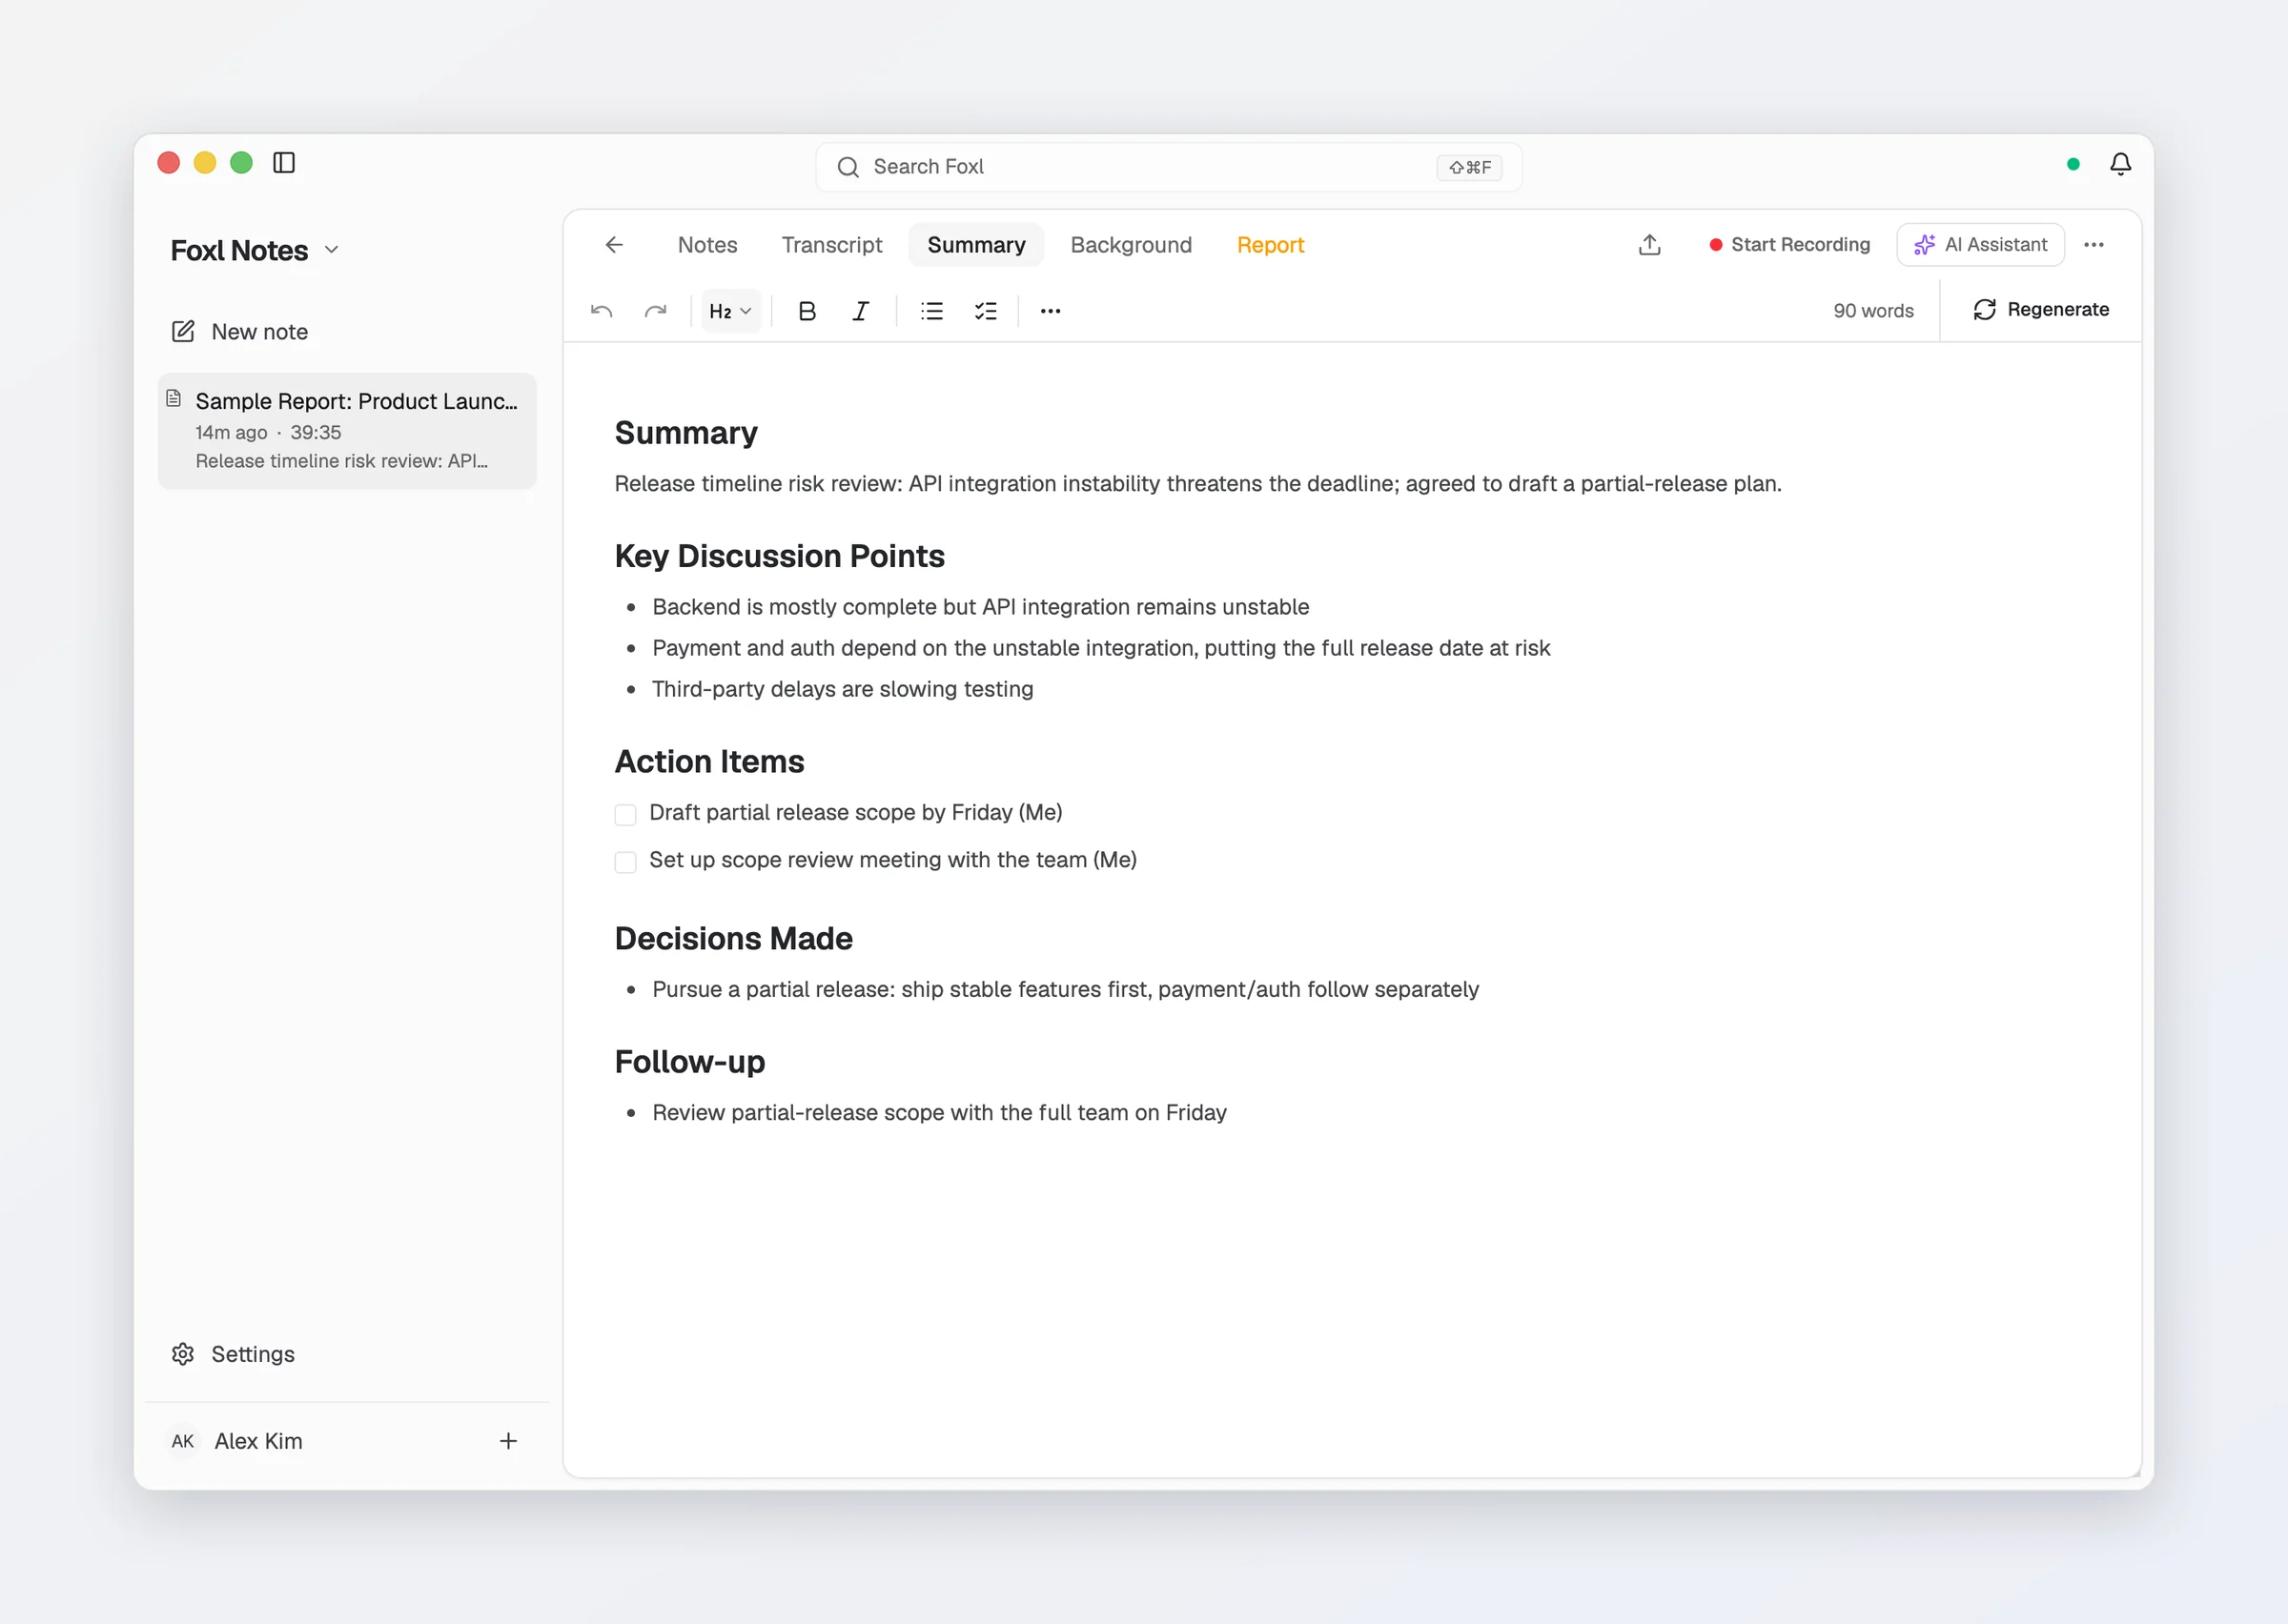Start Recording the meeting

tap(1789, 245)
